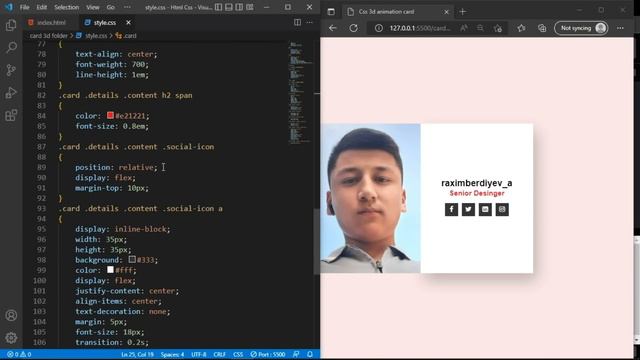Image resolution: width=640 pixels, height=360 pixels.
Task: Open the Source Control view
Action: pyautogui.click(x=11, y=70)
